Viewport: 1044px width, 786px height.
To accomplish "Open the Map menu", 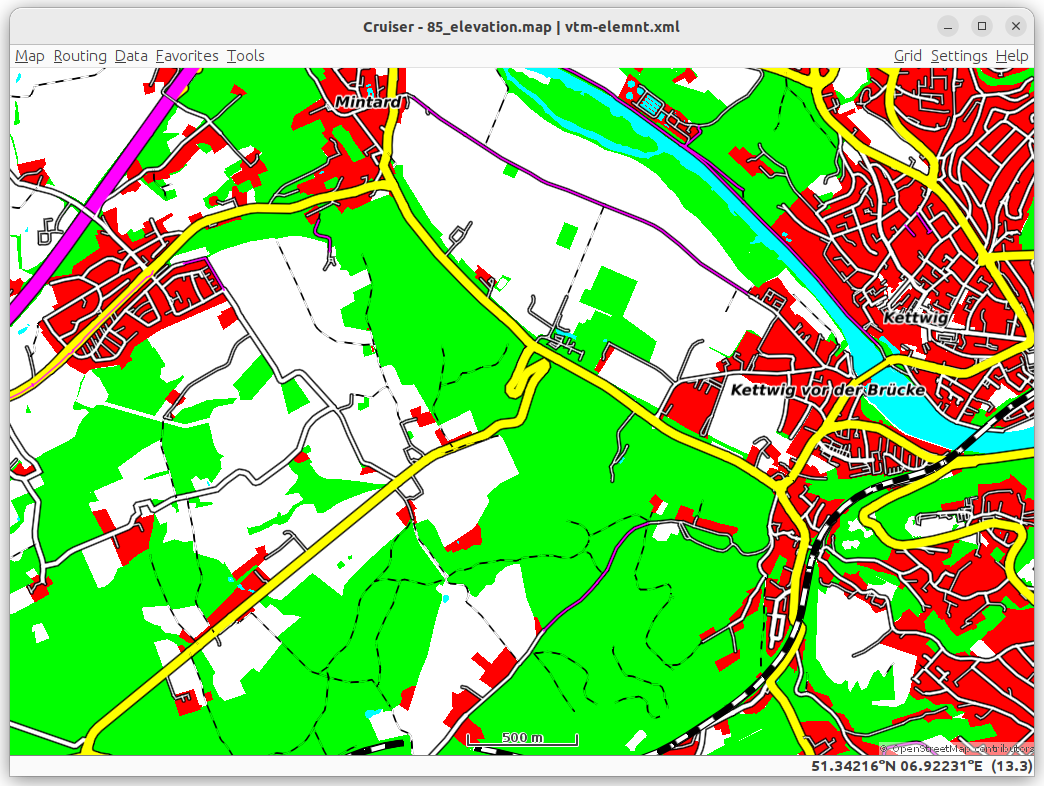I will (x=29, y=56).
